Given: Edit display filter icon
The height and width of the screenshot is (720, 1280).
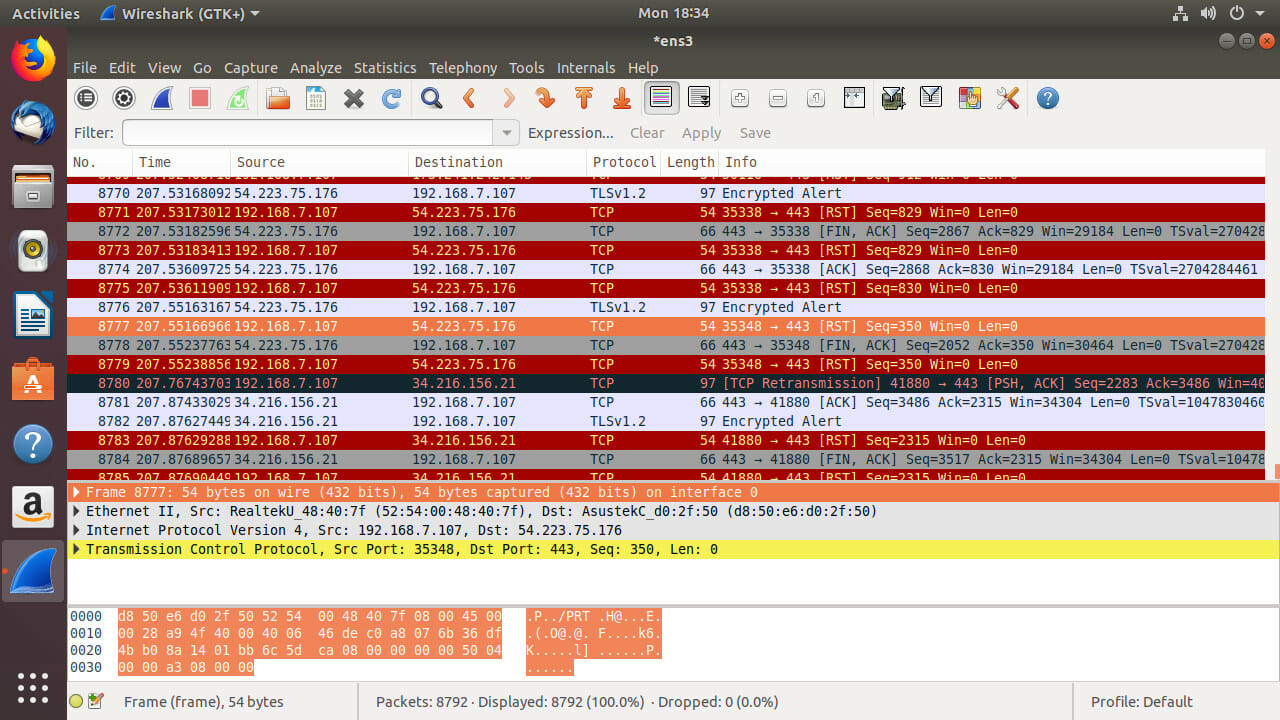Looking at the screenshot, I should click(x=931, y=98).
